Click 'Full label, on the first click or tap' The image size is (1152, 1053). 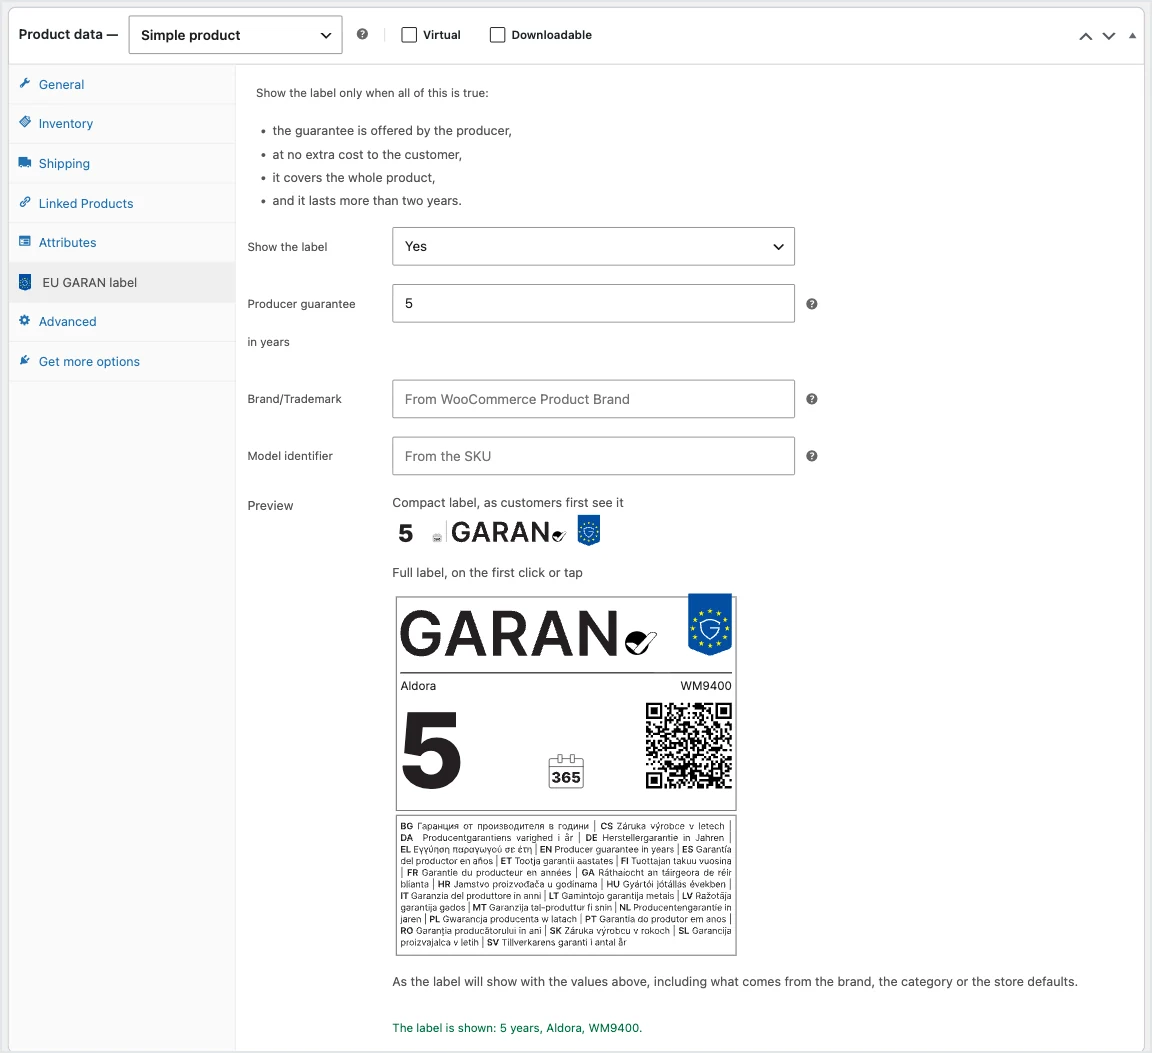click(487, 572)
